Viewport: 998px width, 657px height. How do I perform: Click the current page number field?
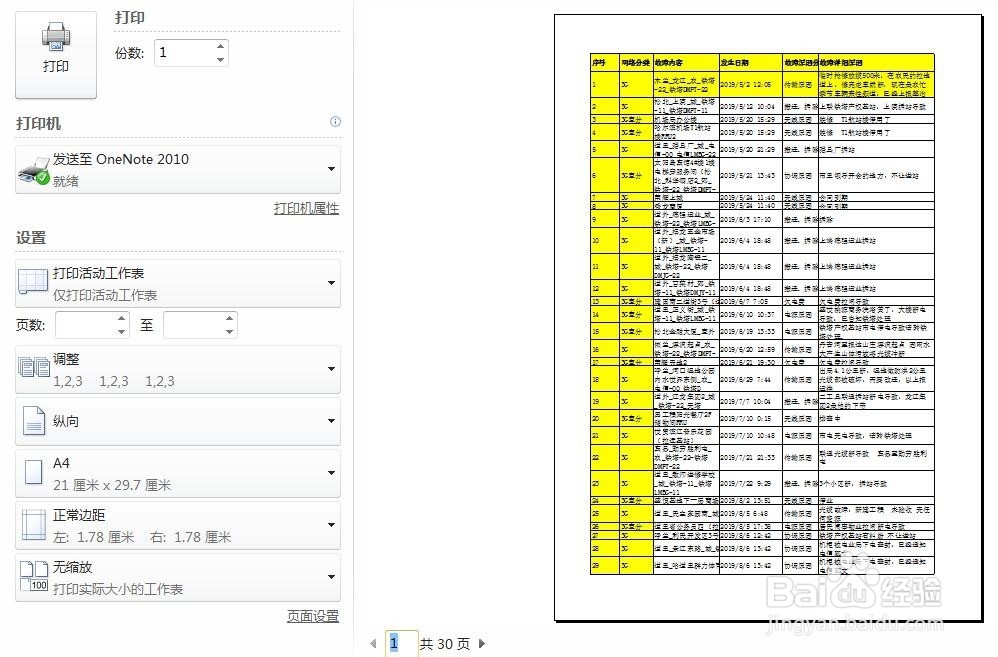click(x=402, y=643)
